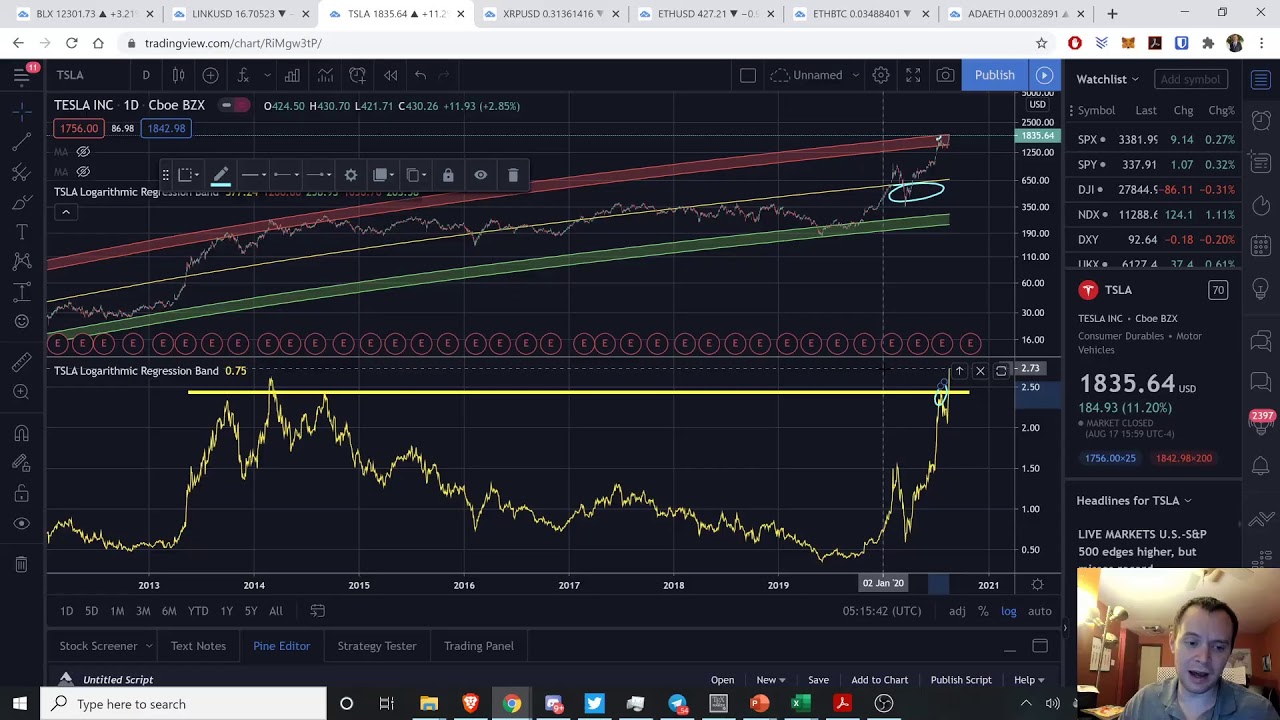Viewport: 1280px width, 720px height.
Task: Open candlestick chart style selector
Action: click(x=178, y=75)
